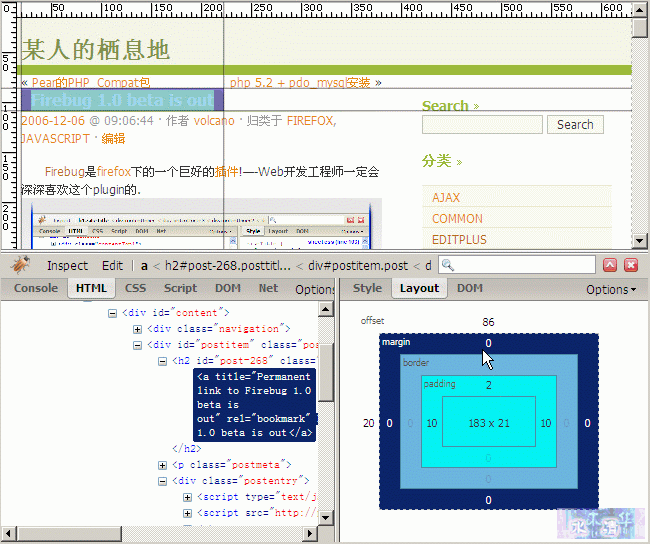The width and height of the screenshot is (650, 544).
Task: Expand the div class="navigation" node
Action: click(x=137, y=329)
